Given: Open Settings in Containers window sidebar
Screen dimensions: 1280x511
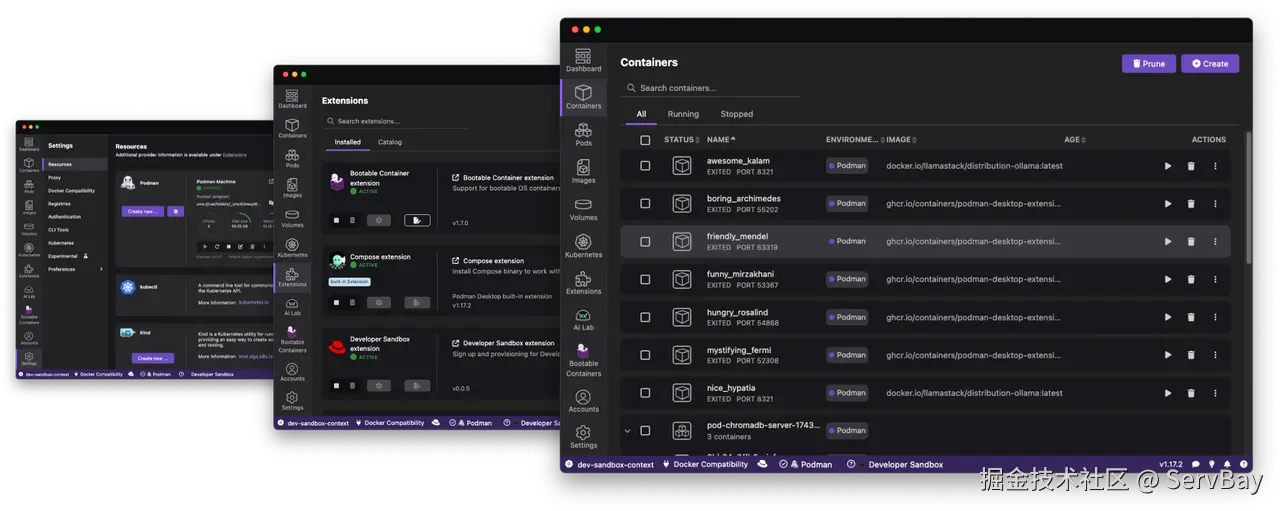Looking at the screenshot, I should pyautogui.click(x=583, y=437).
